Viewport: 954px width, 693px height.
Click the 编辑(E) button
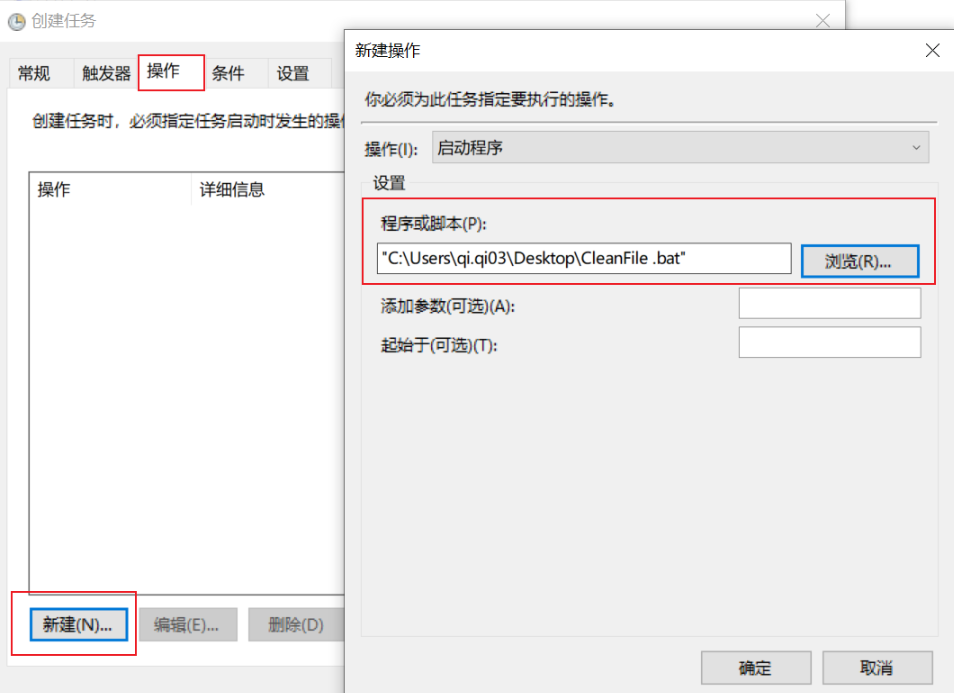pyautogui.click(x=188, y=624)
